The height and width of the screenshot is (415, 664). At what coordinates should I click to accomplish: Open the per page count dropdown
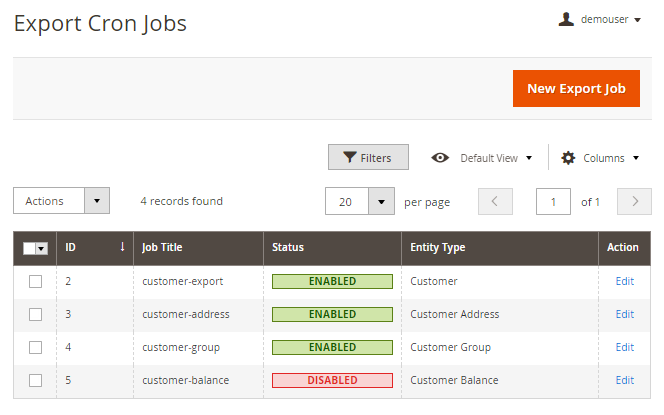click(x=381, y=201)
